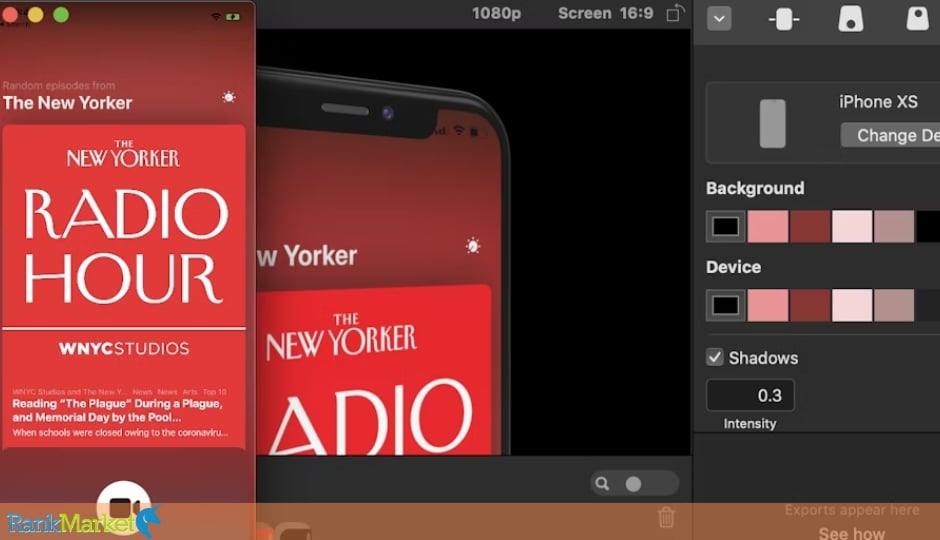Open the See how link
The height and width of the screenshot is (540, 940).
tap(851, 533)
